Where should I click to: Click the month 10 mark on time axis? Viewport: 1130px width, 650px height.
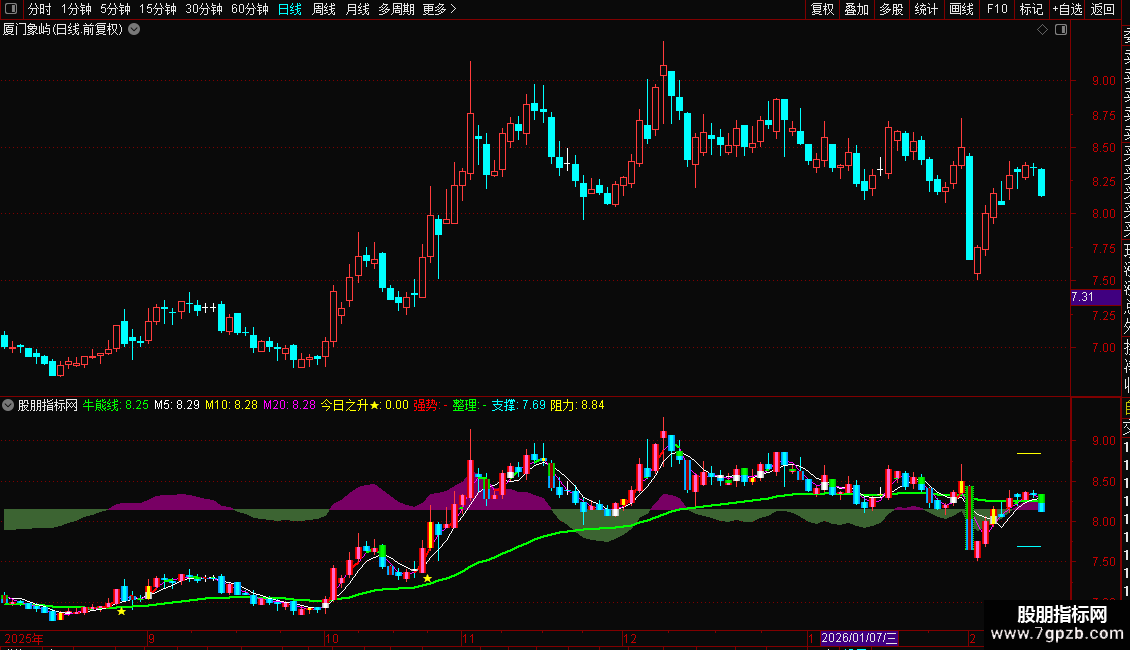click(x=332, y=638)
